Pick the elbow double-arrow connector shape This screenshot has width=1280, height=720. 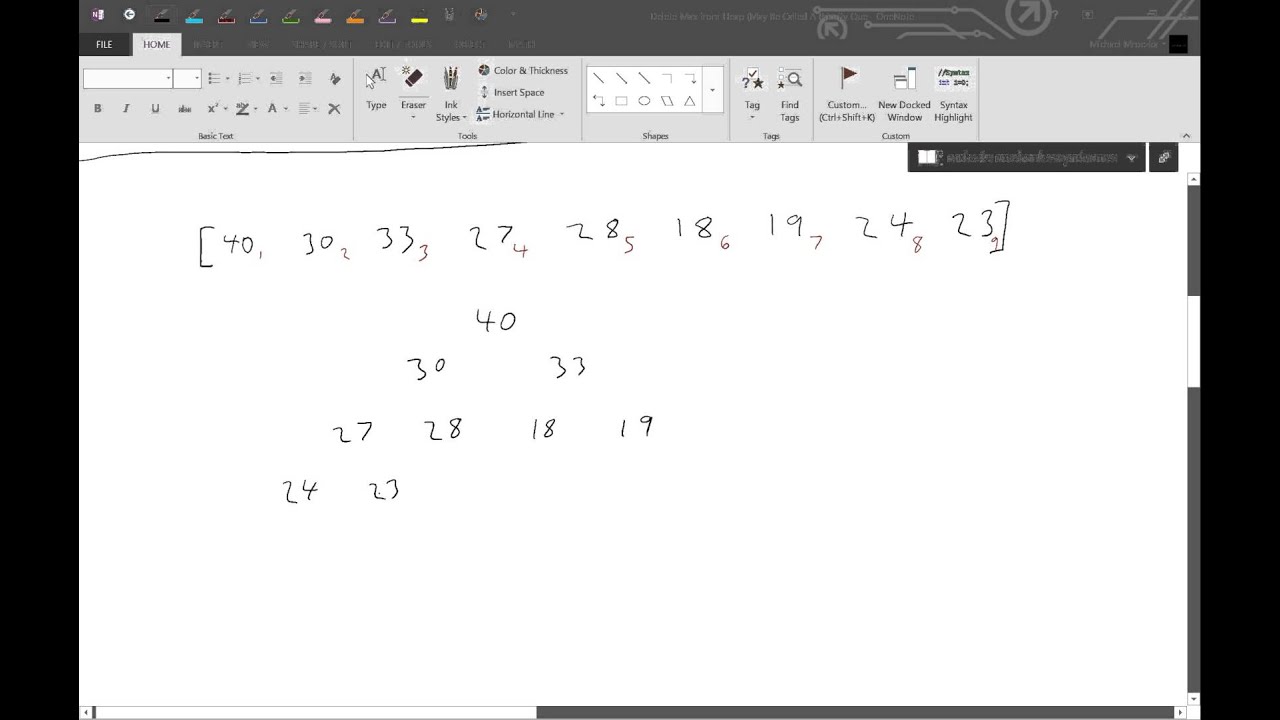coord(598,100)
